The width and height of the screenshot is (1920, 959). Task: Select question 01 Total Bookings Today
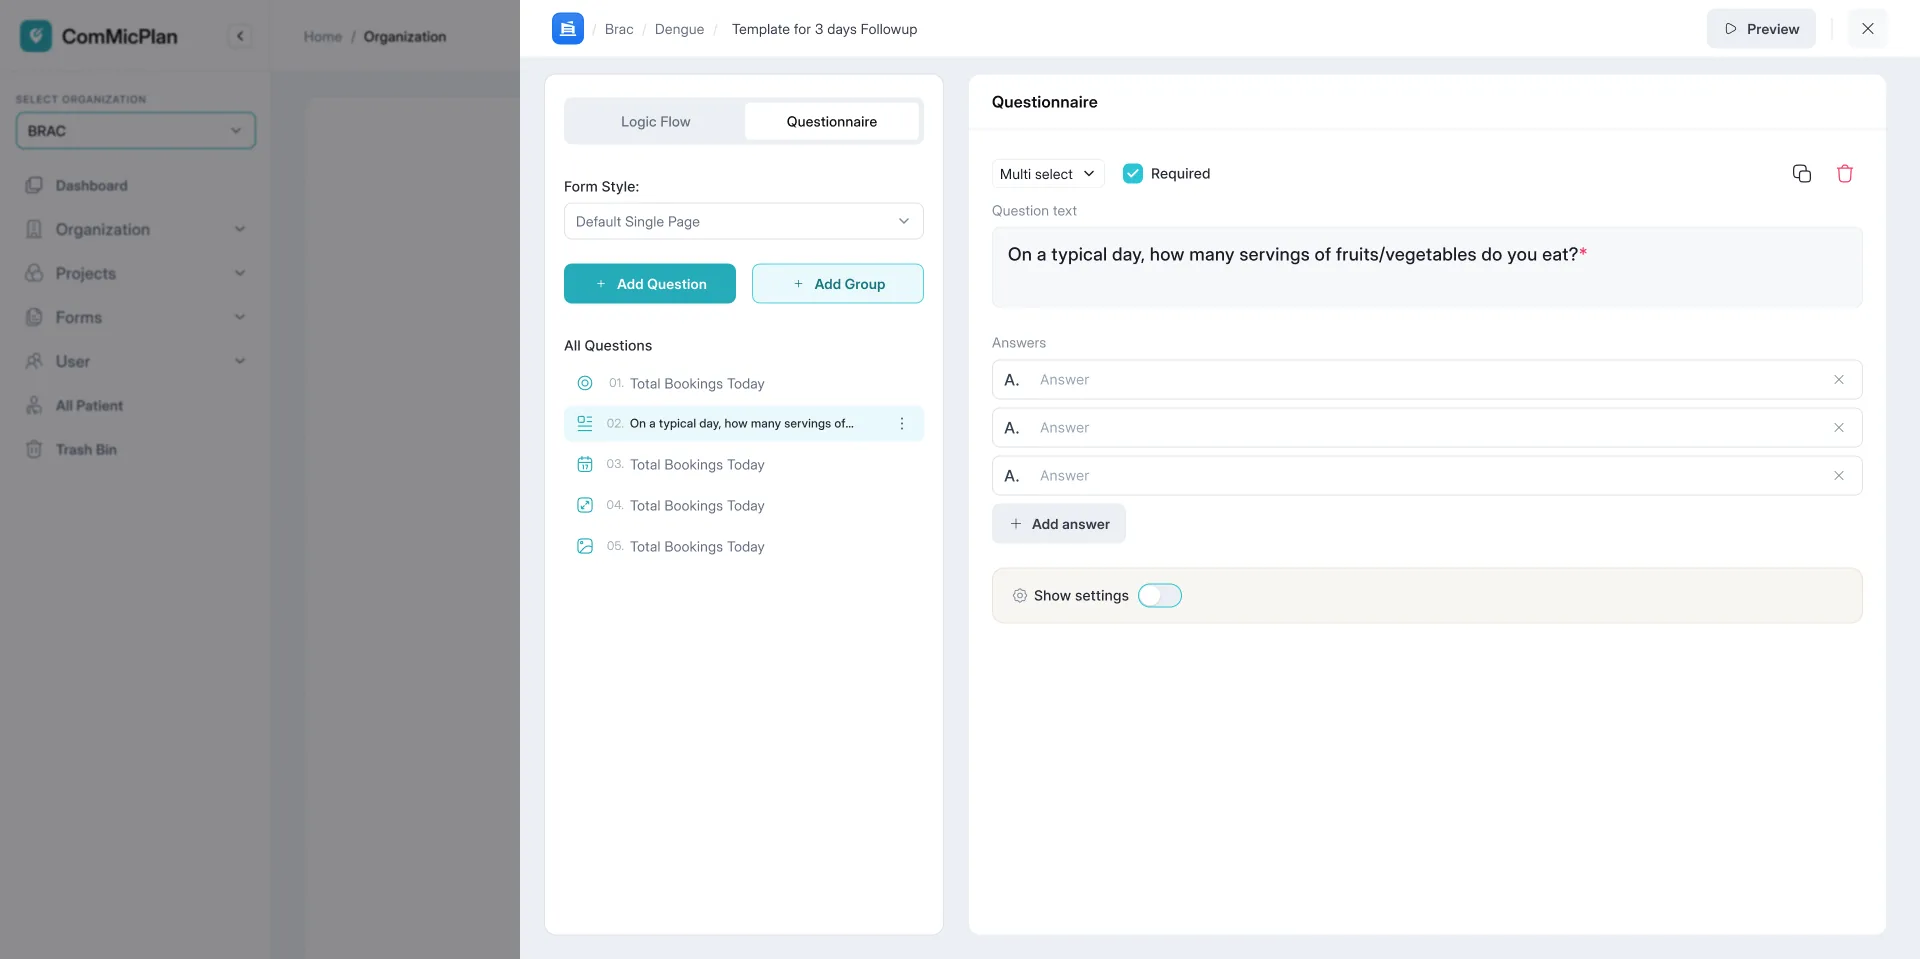point(744,383)
